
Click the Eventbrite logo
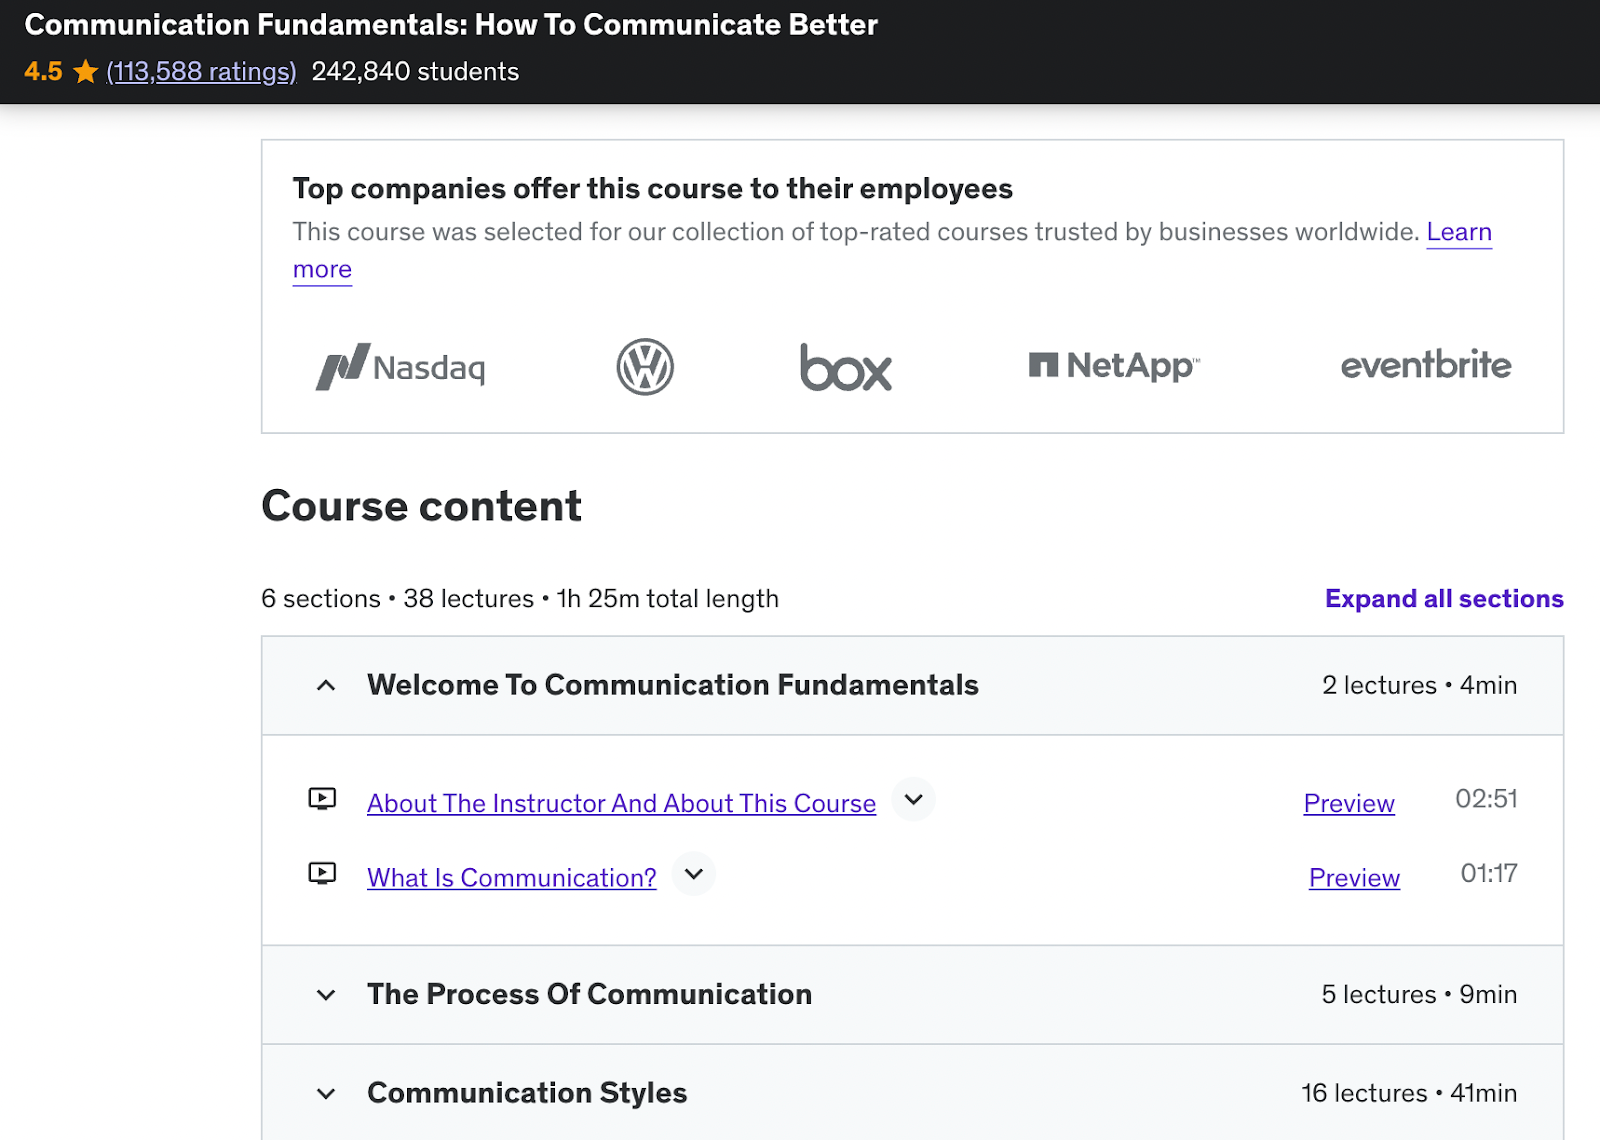[1424, 366]
